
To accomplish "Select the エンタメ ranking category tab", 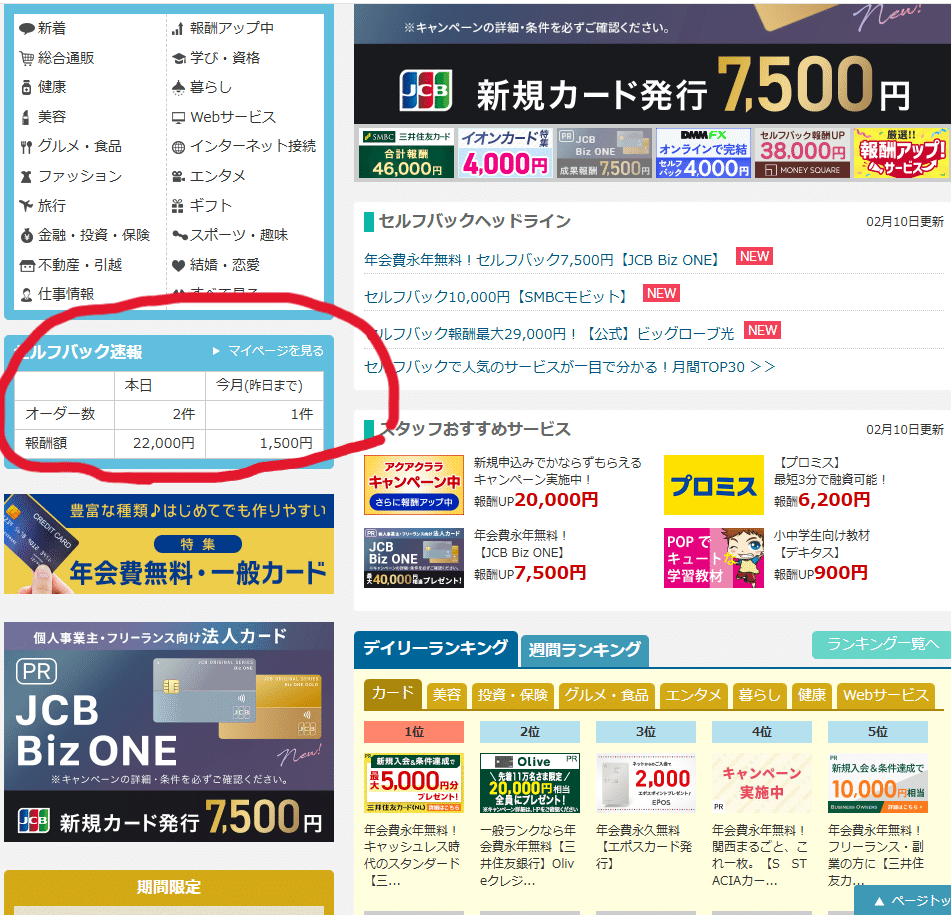I will pyautogui.click(x=693, y=695).
